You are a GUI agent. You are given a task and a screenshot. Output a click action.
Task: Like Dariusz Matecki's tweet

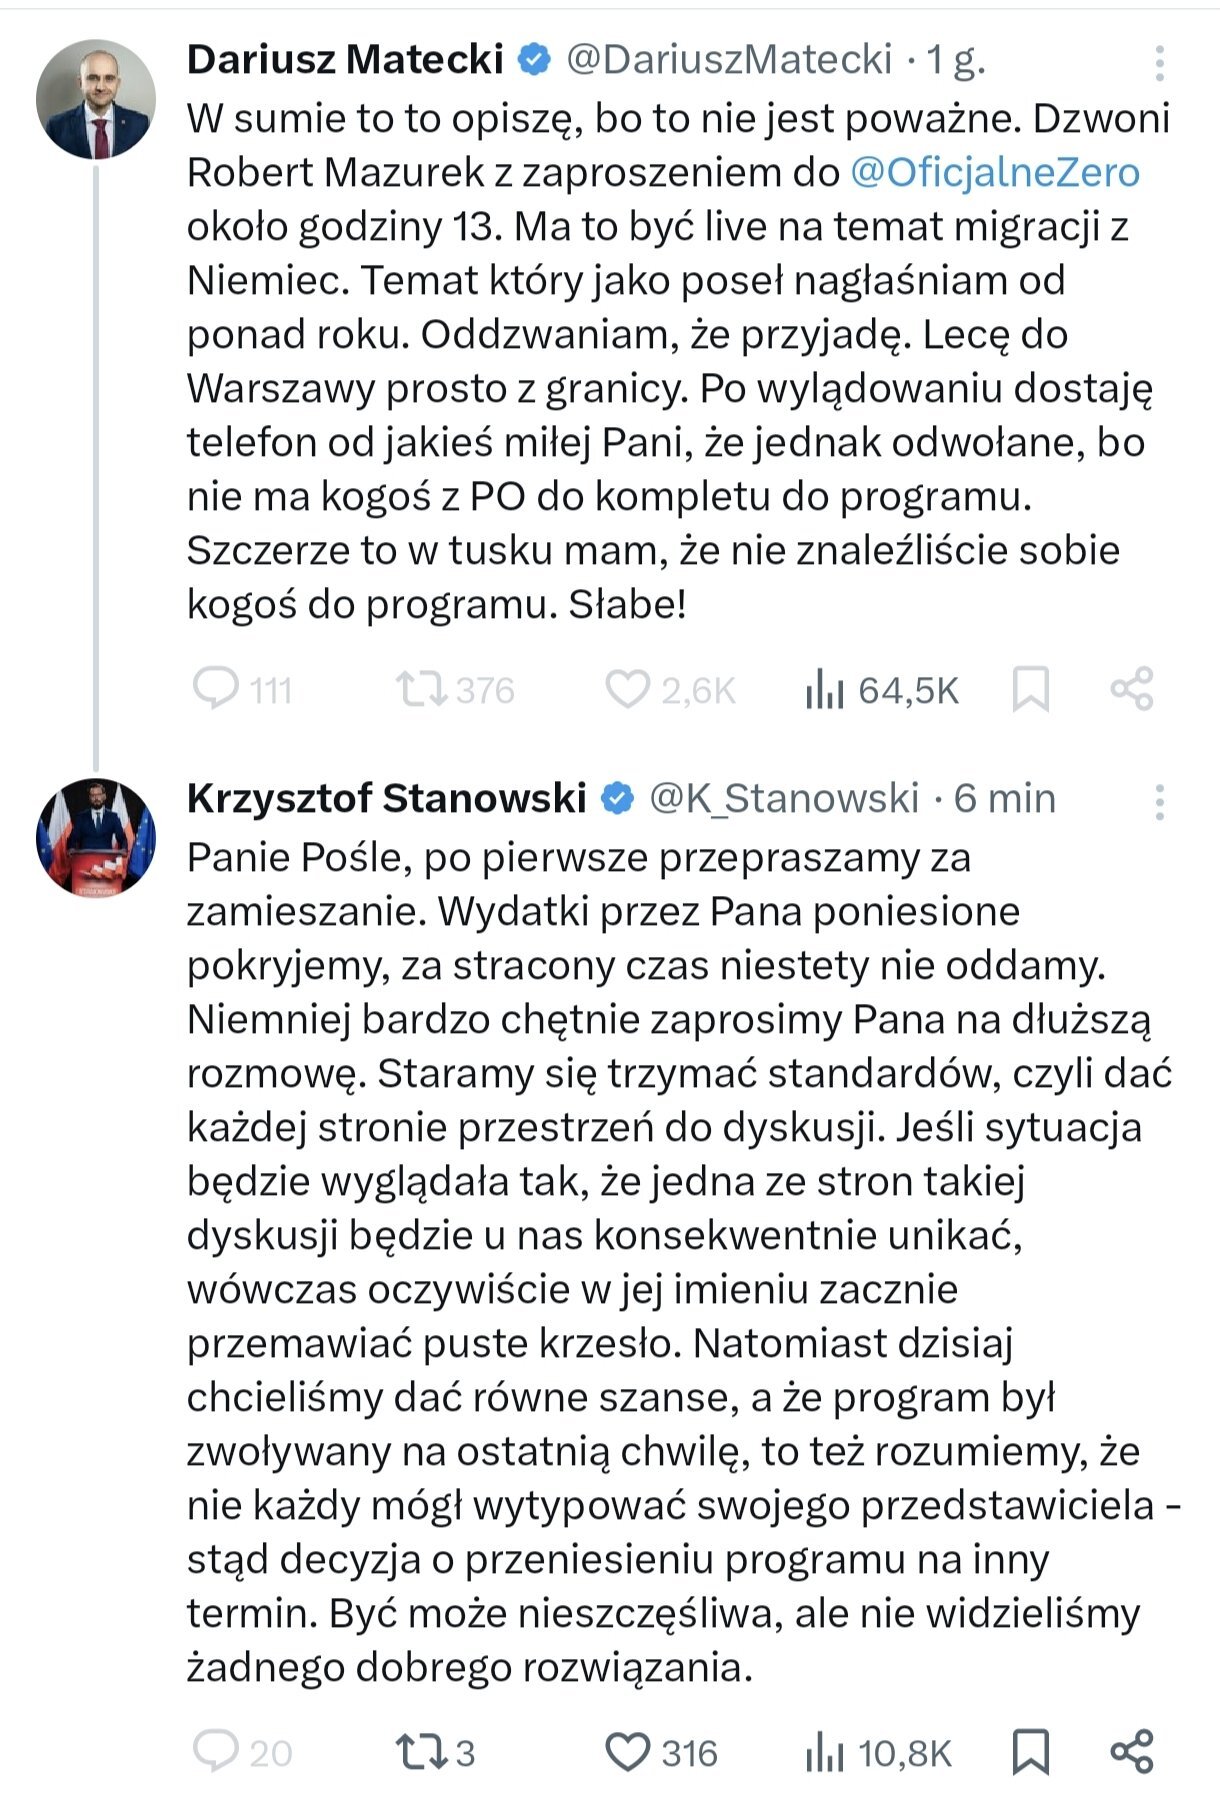click(628, 689)
